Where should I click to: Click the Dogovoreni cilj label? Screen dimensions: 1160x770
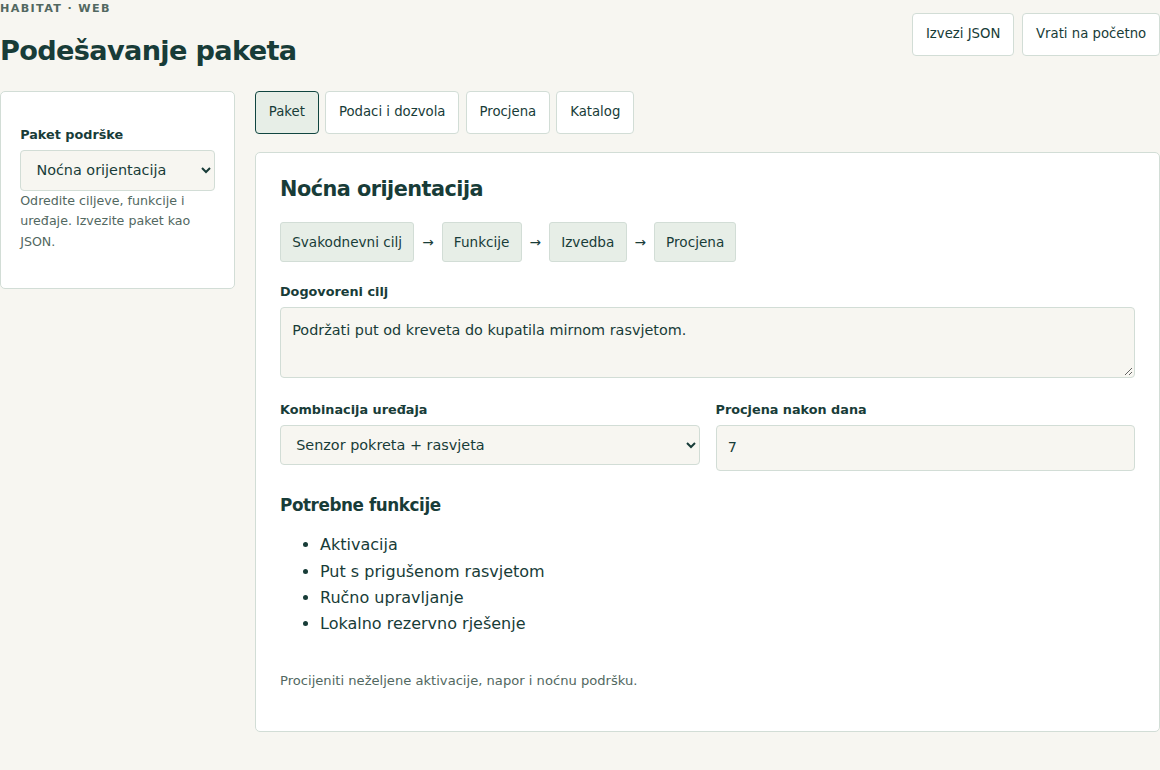click(x=334, y=291)
